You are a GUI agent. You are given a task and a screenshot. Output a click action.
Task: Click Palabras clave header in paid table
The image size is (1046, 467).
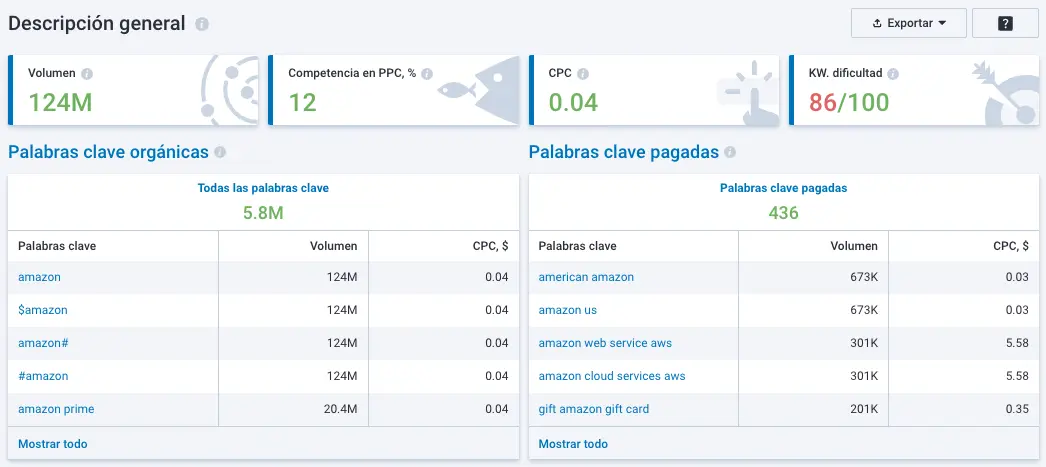[x=577, y=246]
